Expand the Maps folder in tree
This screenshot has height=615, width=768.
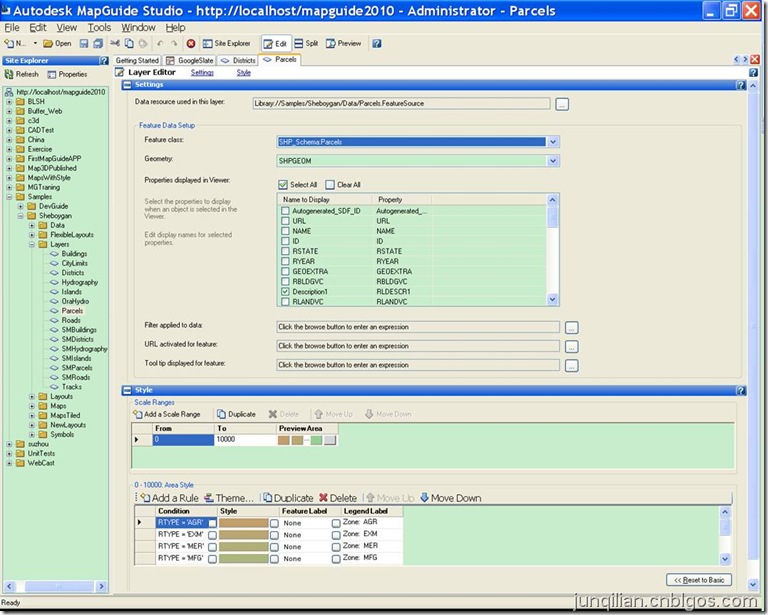point(32,406)
